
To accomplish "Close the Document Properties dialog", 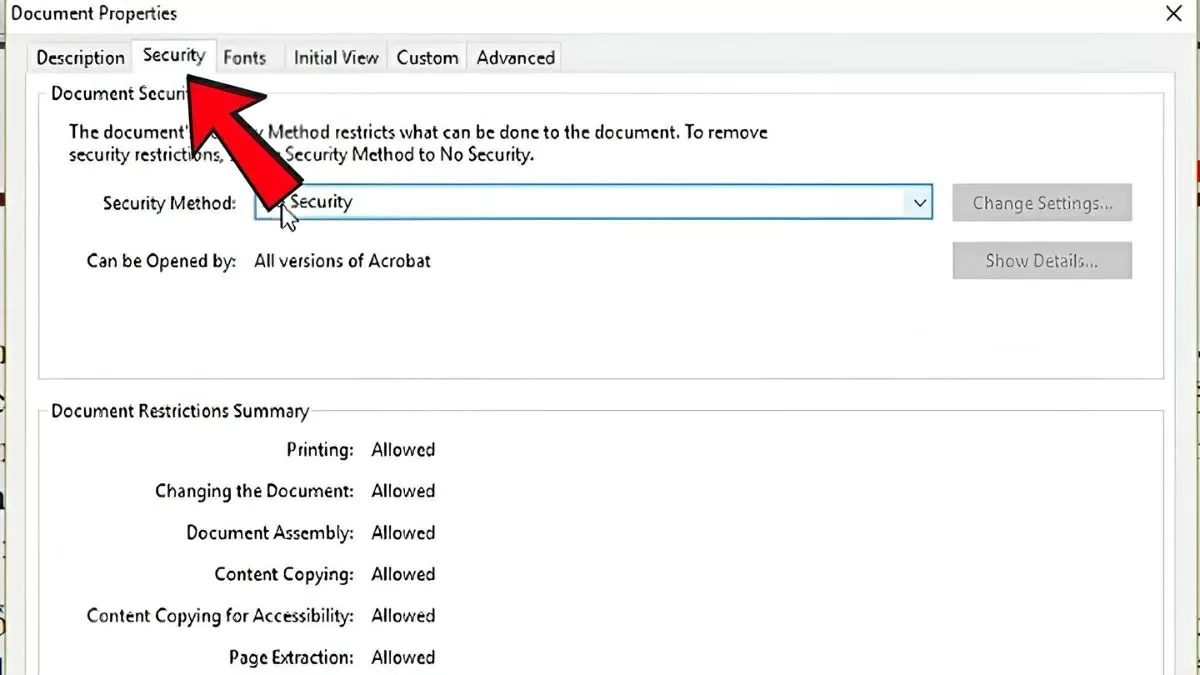I will click(x=1173, y=14).
